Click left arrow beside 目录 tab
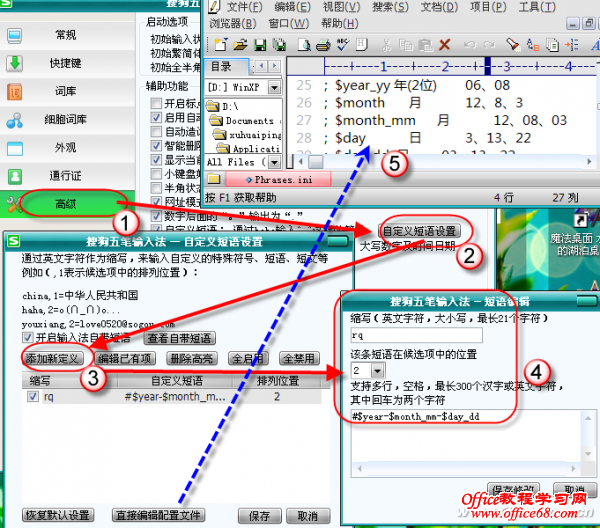600x528 pixels. 262,66
